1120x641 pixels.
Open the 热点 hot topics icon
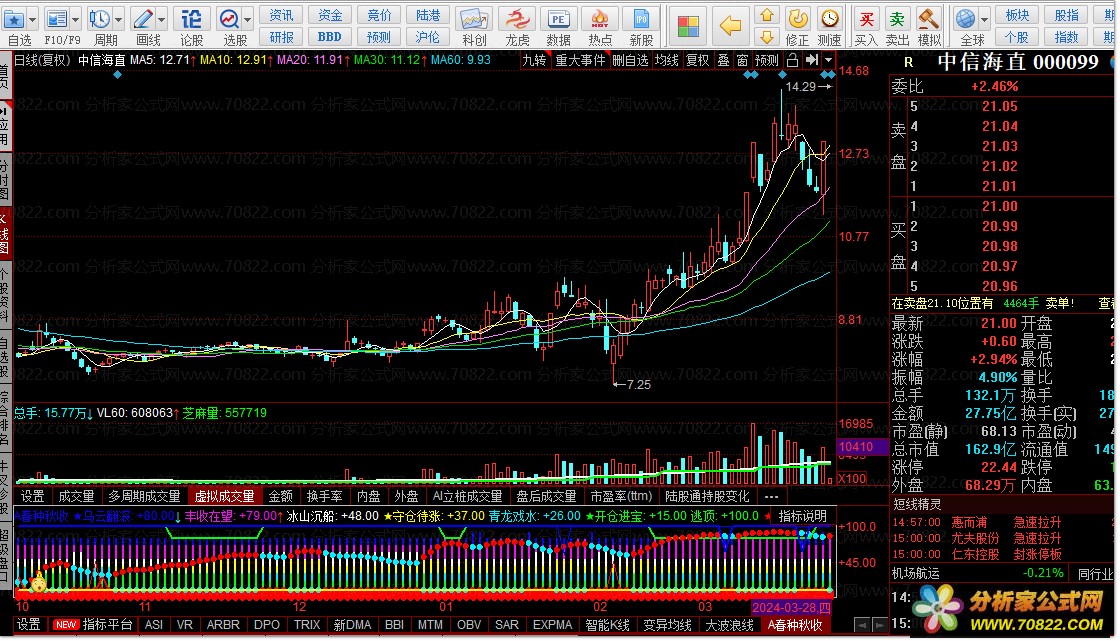[600, 19]
